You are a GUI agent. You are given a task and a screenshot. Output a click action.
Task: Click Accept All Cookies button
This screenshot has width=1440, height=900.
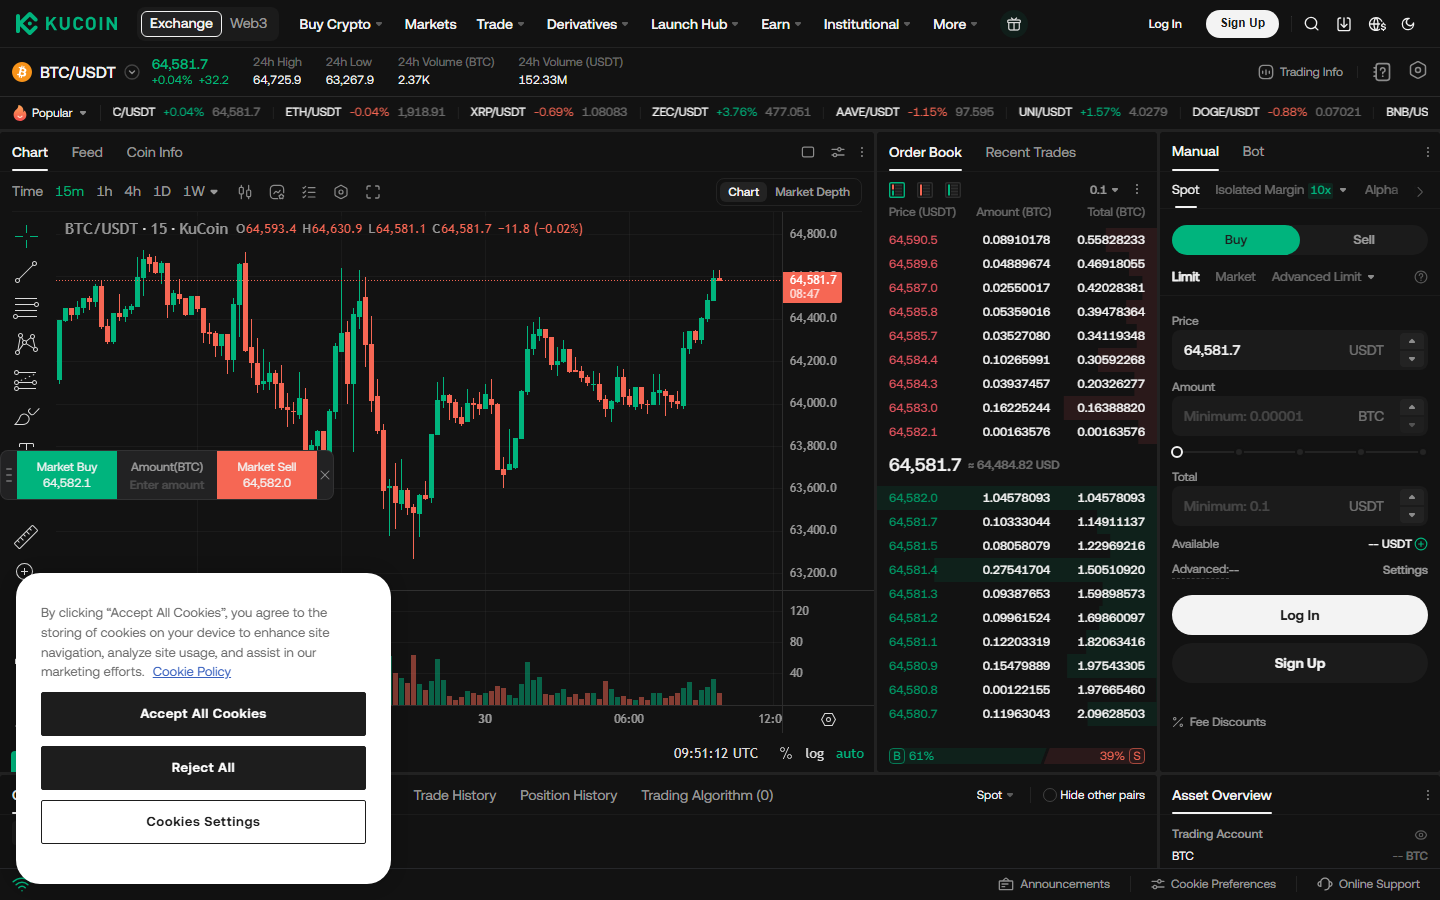click(203, 714)
